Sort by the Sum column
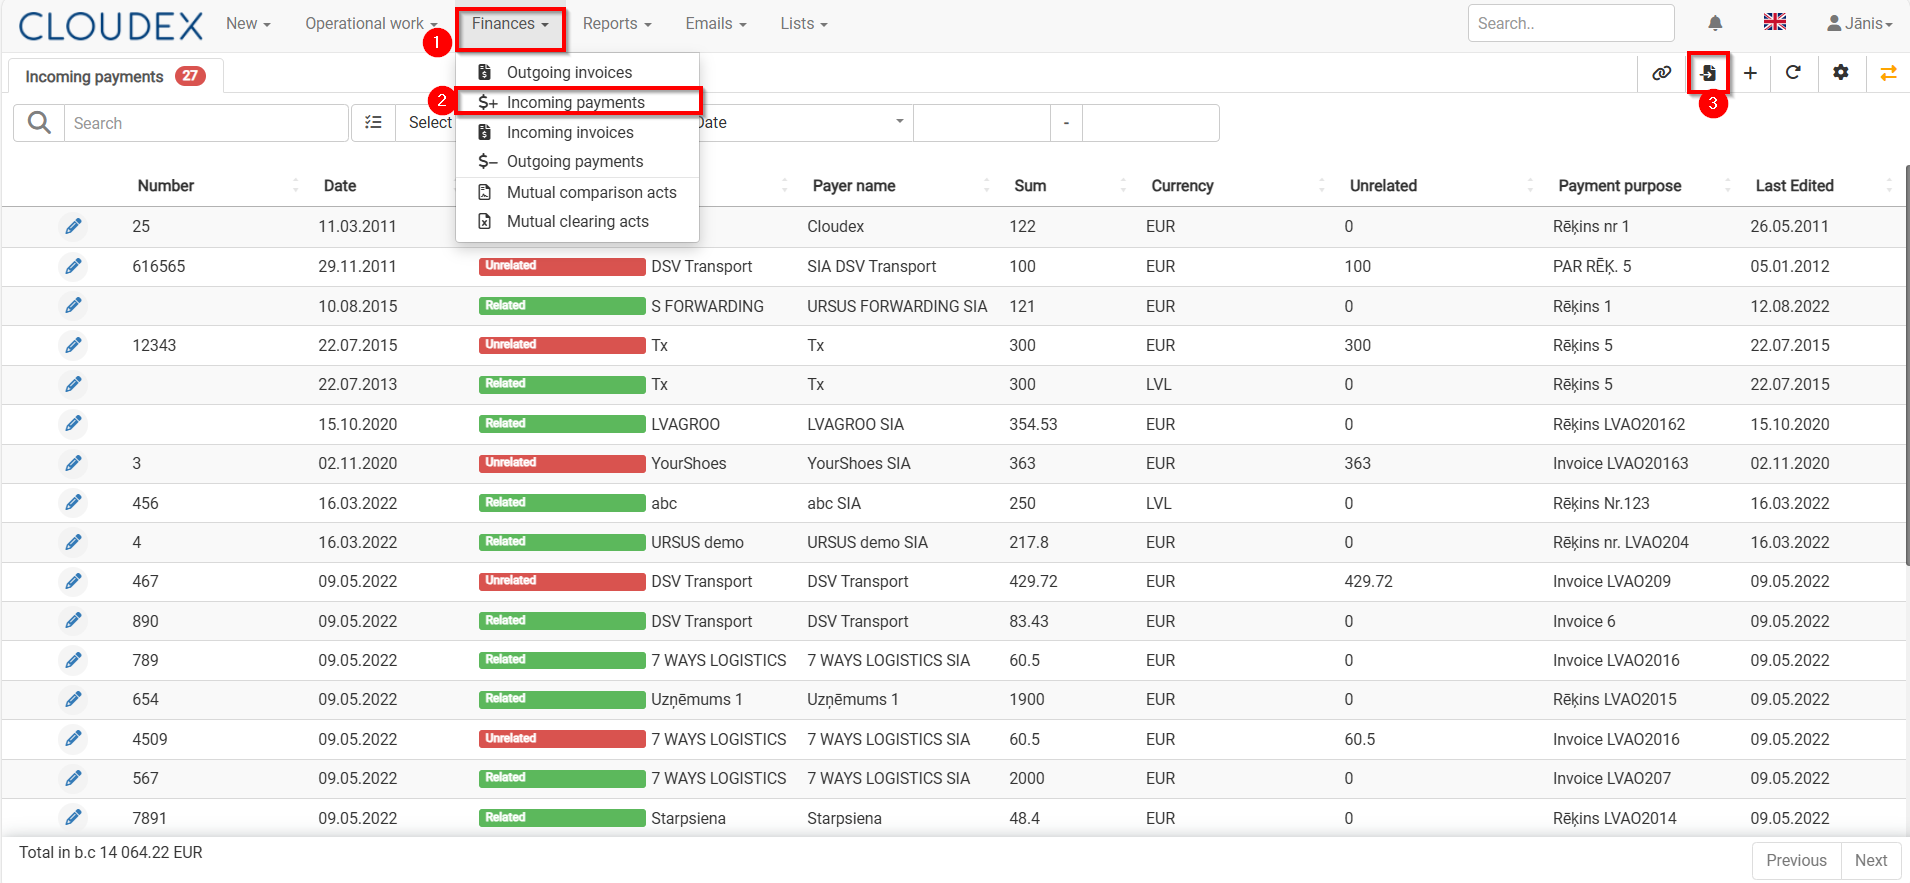The height and width of the screenshot is (883, 1910). click(1030, 186)
